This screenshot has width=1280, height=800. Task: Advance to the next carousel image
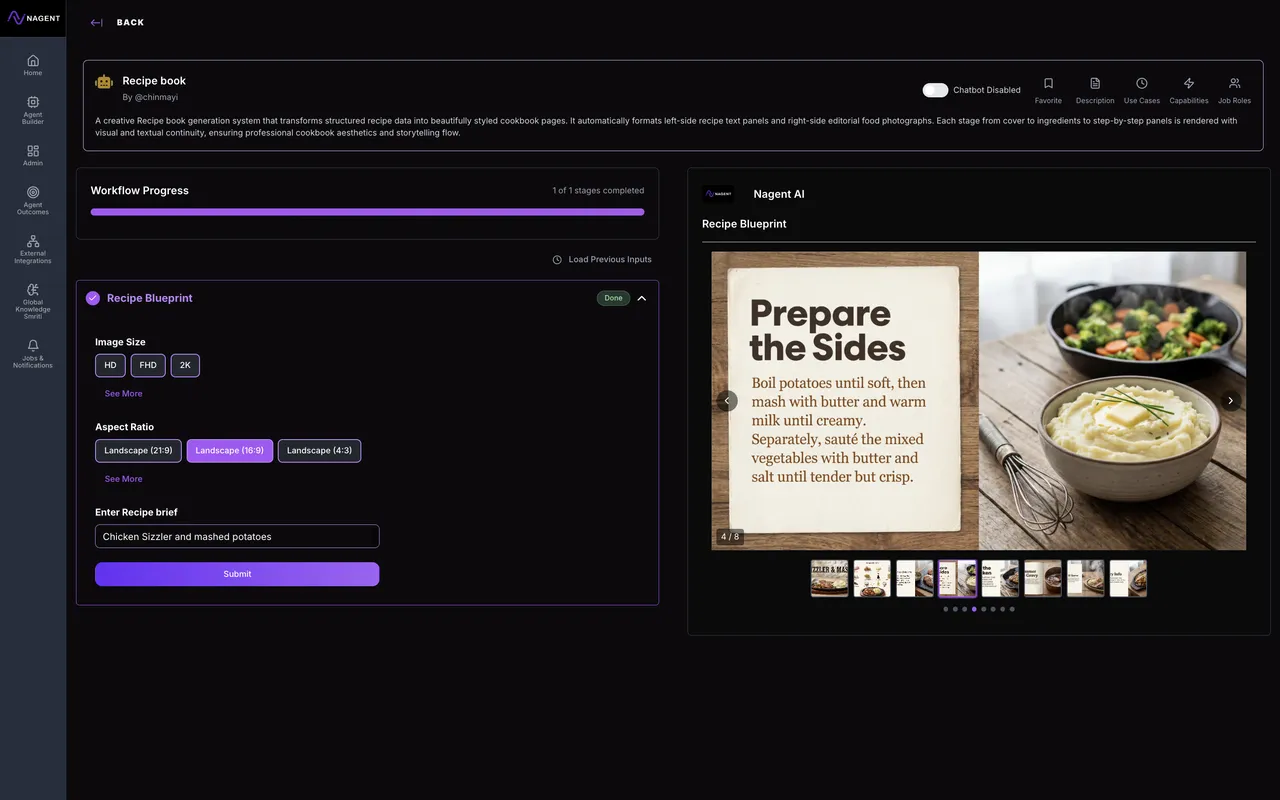[1230, 401]
